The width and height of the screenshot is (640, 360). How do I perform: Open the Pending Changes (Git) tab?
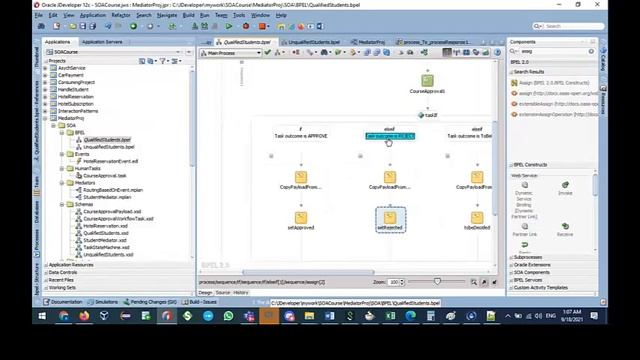[150, 302]
